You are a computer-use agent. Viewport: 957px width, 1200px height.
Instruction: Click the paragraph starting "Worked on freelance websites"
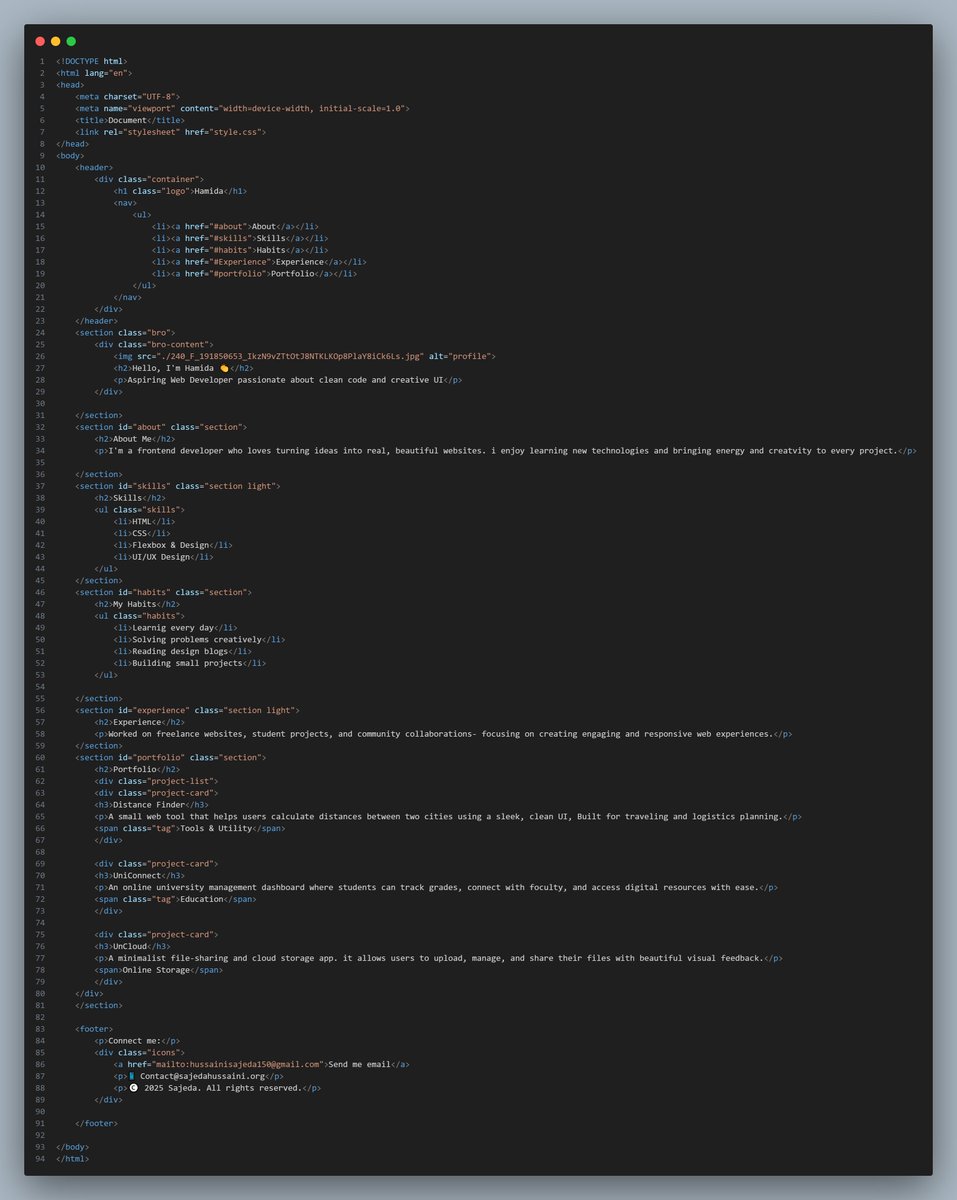click(x=440, y=734)
